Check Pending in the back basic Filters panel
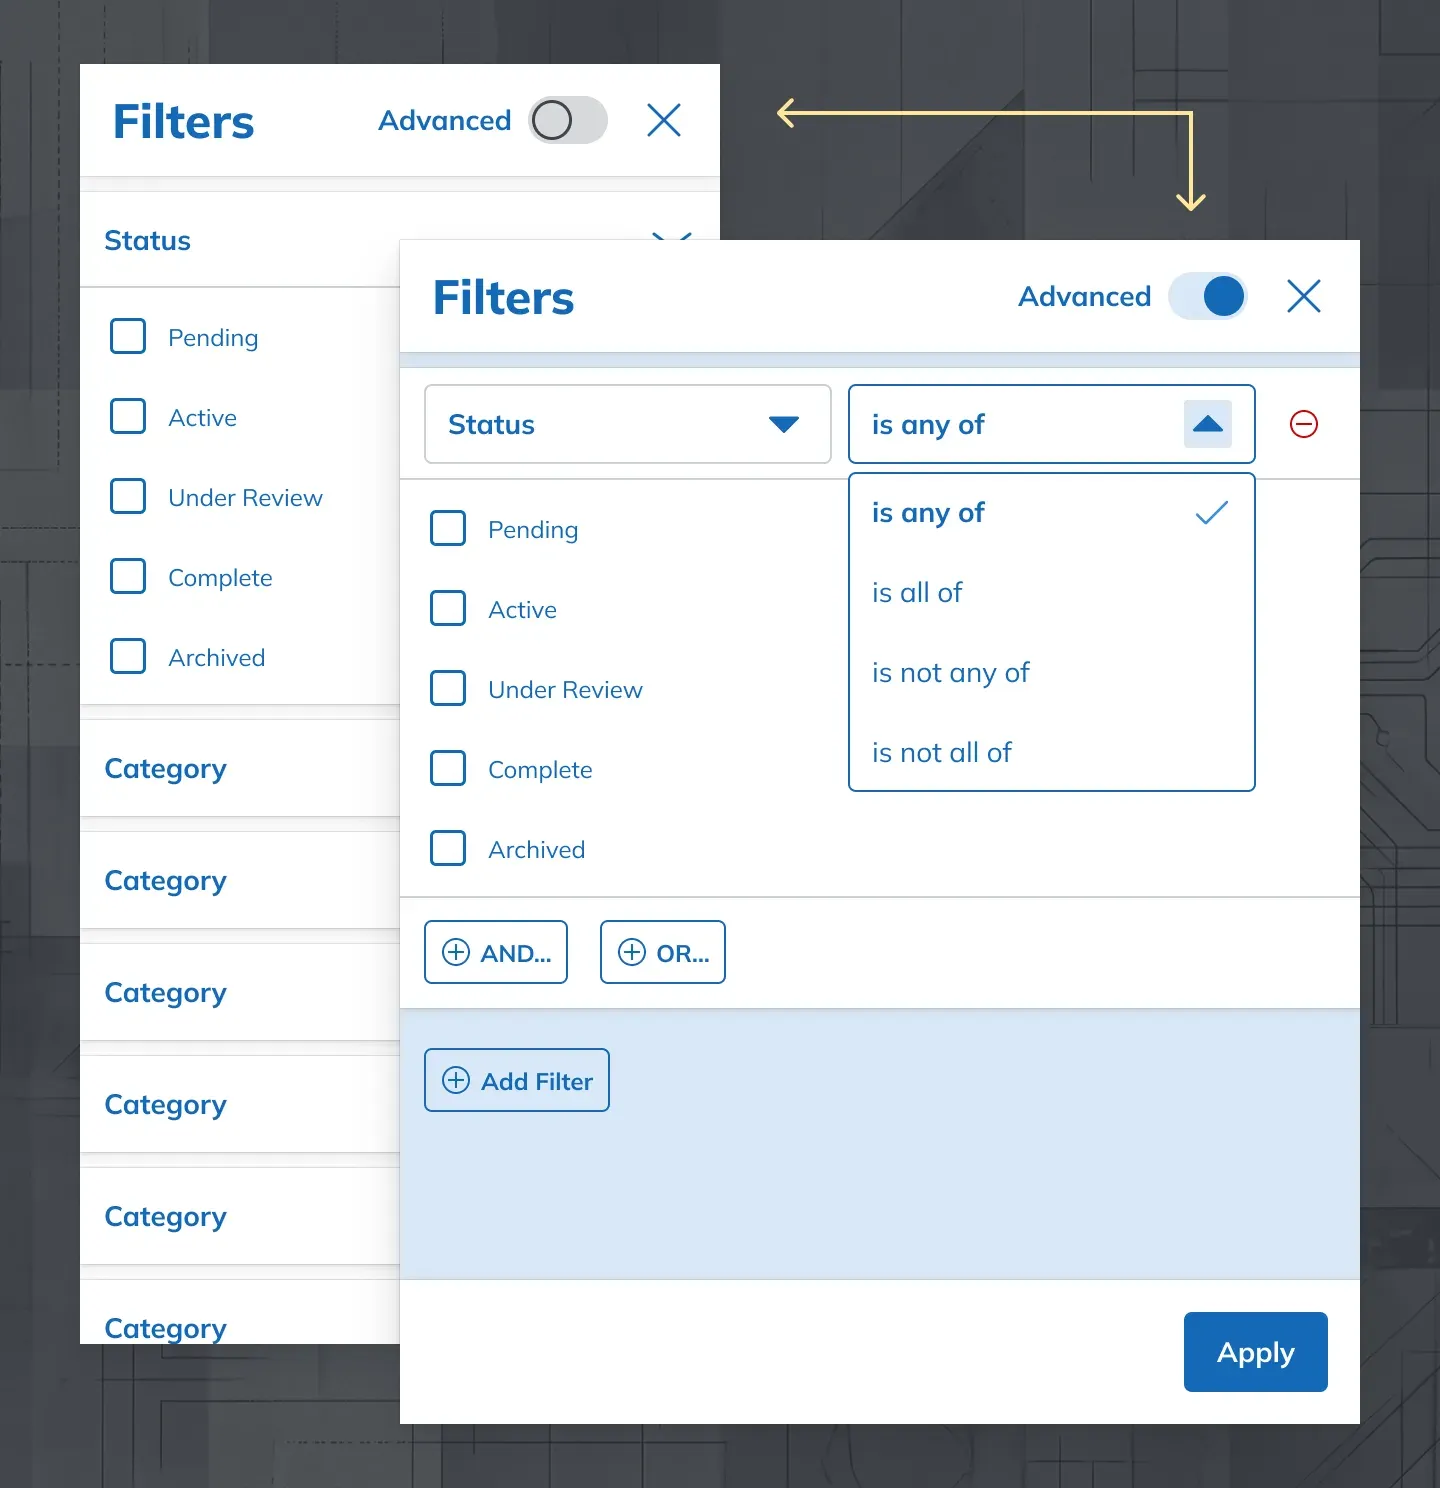 [x=128, y=336]
